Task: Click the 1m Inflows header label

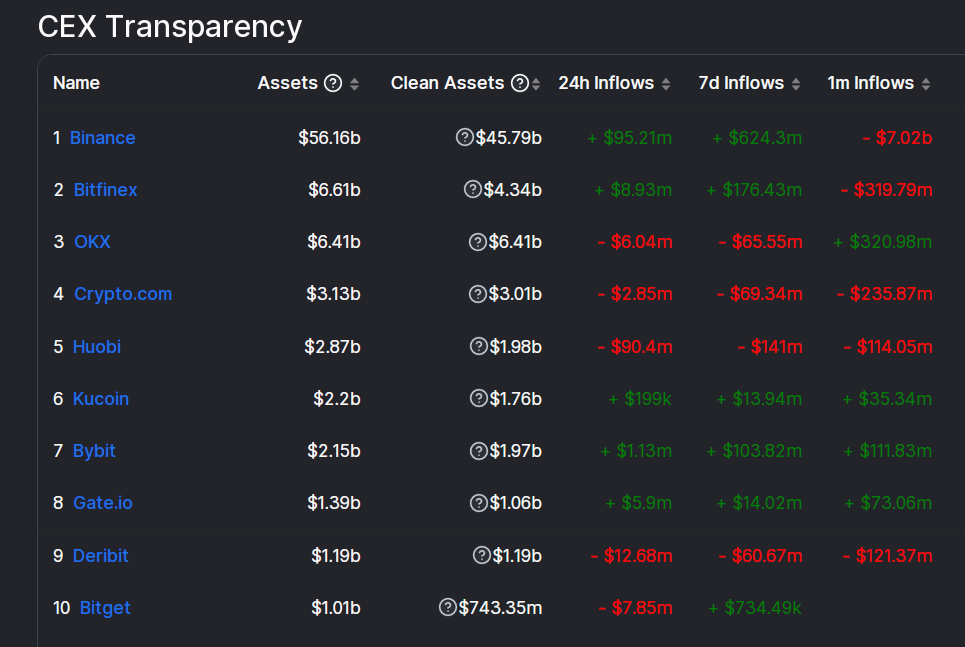Action: pos(870,83)
